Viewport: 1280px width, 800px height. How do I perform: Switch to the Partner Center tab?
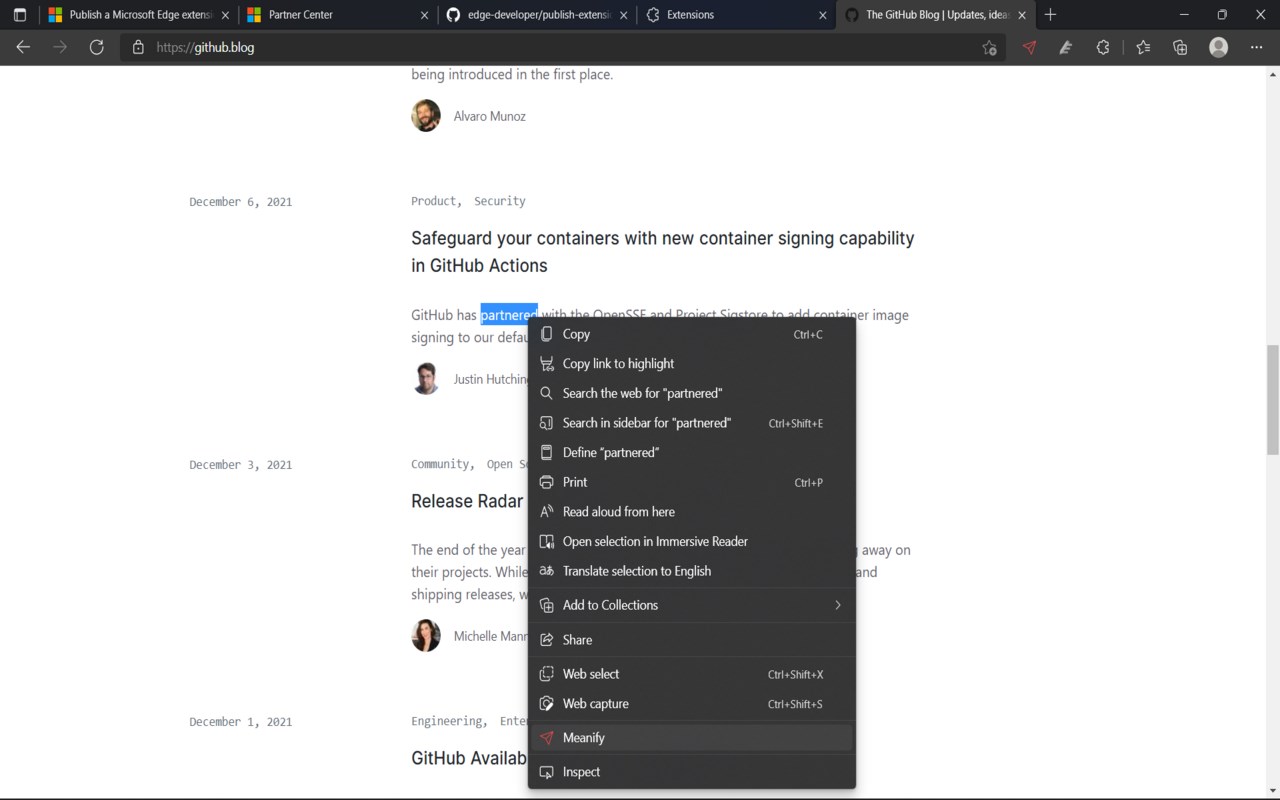point(338,15)
